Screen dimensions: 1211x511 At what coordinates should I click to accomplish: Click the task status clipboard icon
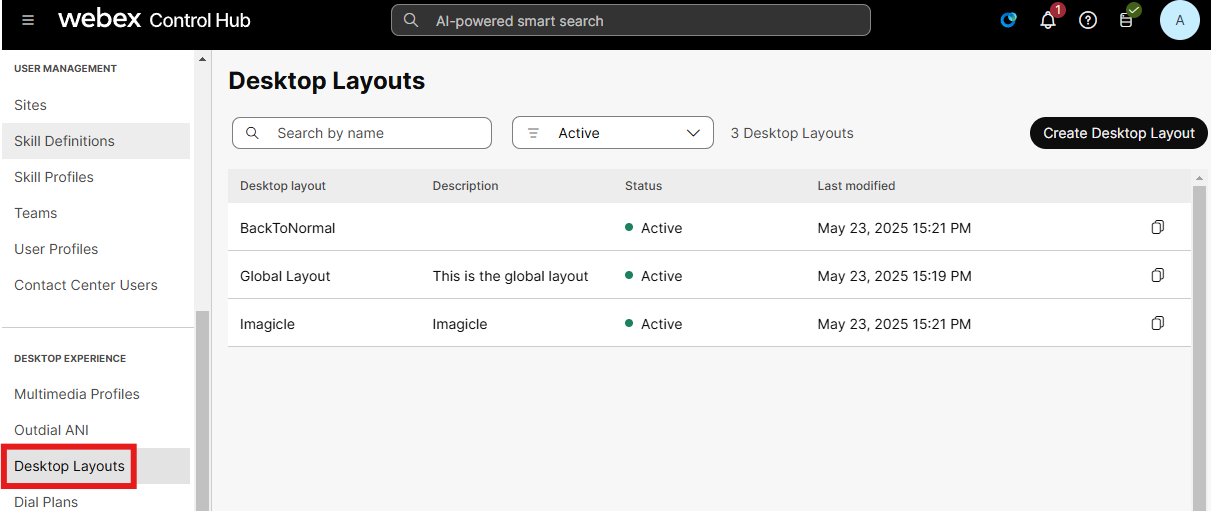(1126, 20)
